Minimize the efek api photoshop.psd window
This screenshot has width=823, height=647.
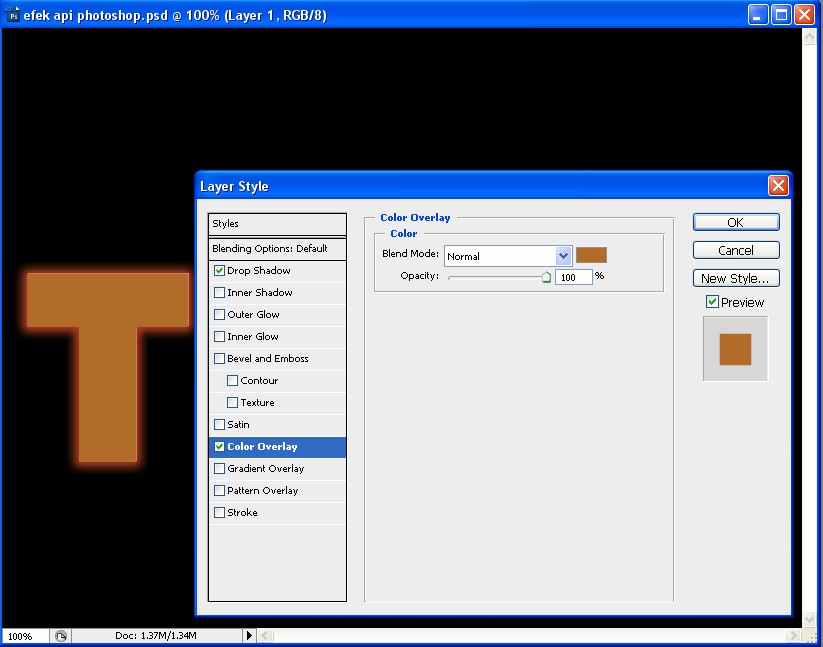(x=757, y=15)
